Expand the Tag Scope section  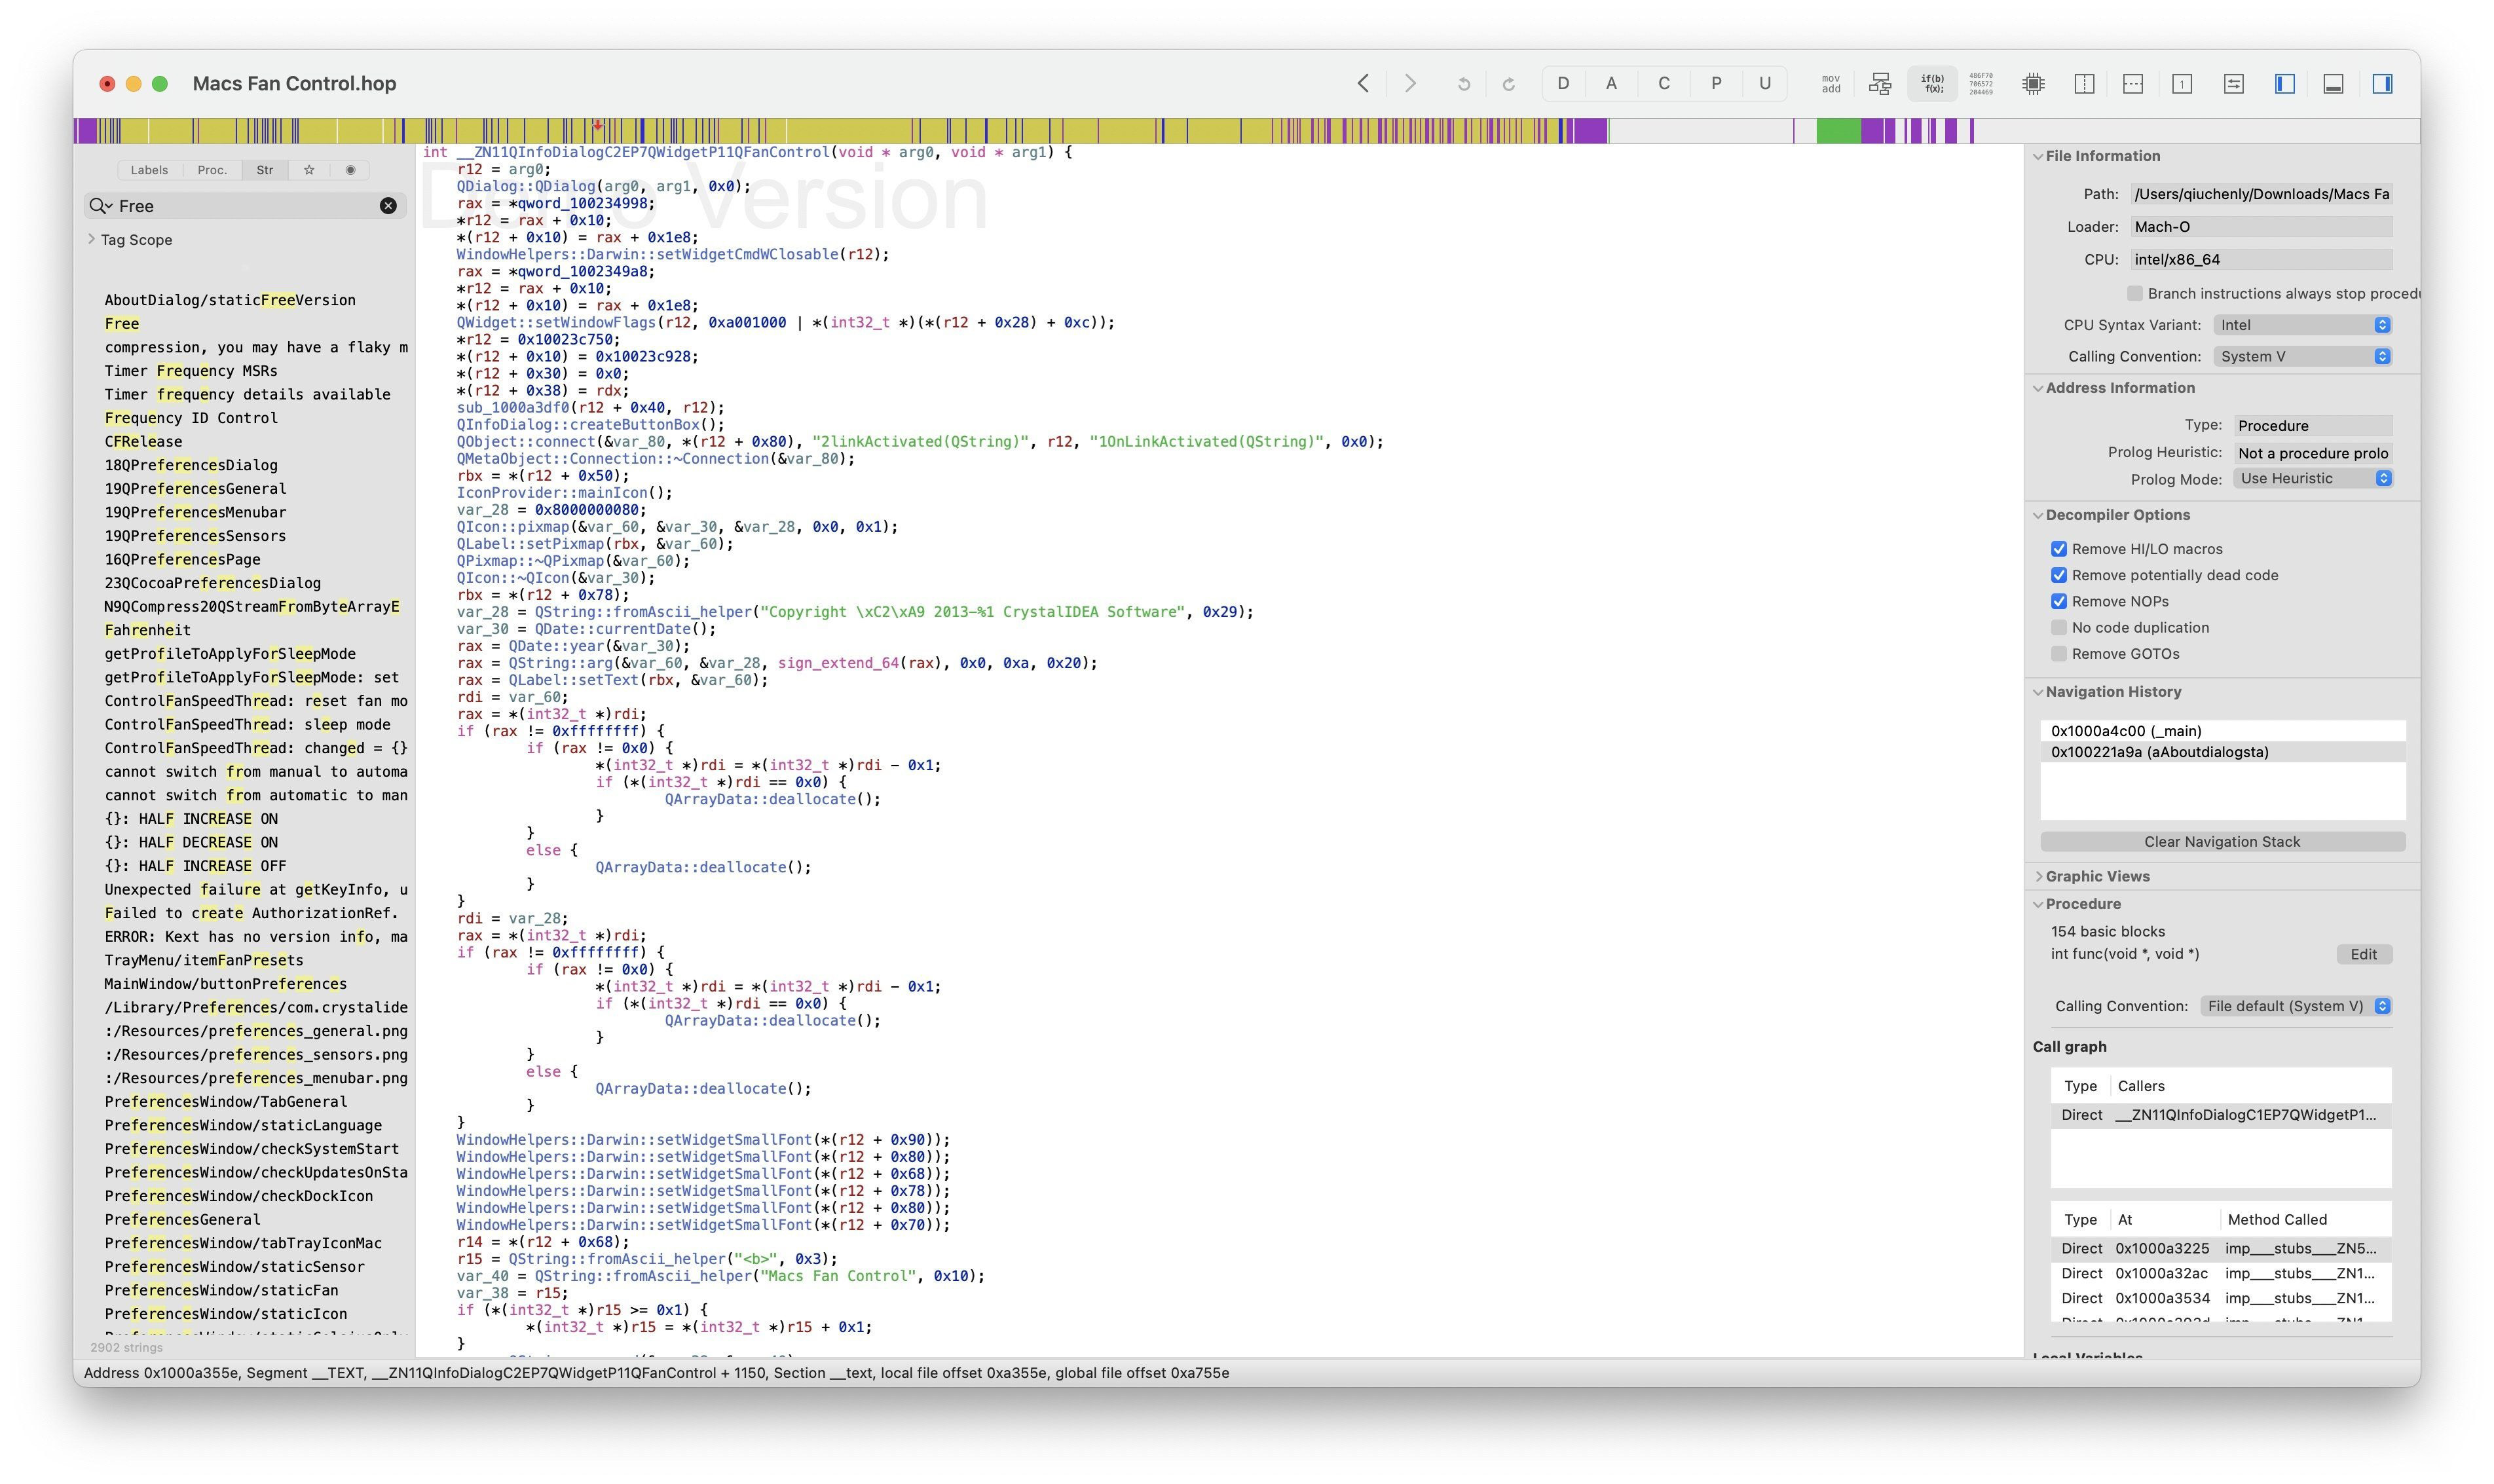coord(92,239)
